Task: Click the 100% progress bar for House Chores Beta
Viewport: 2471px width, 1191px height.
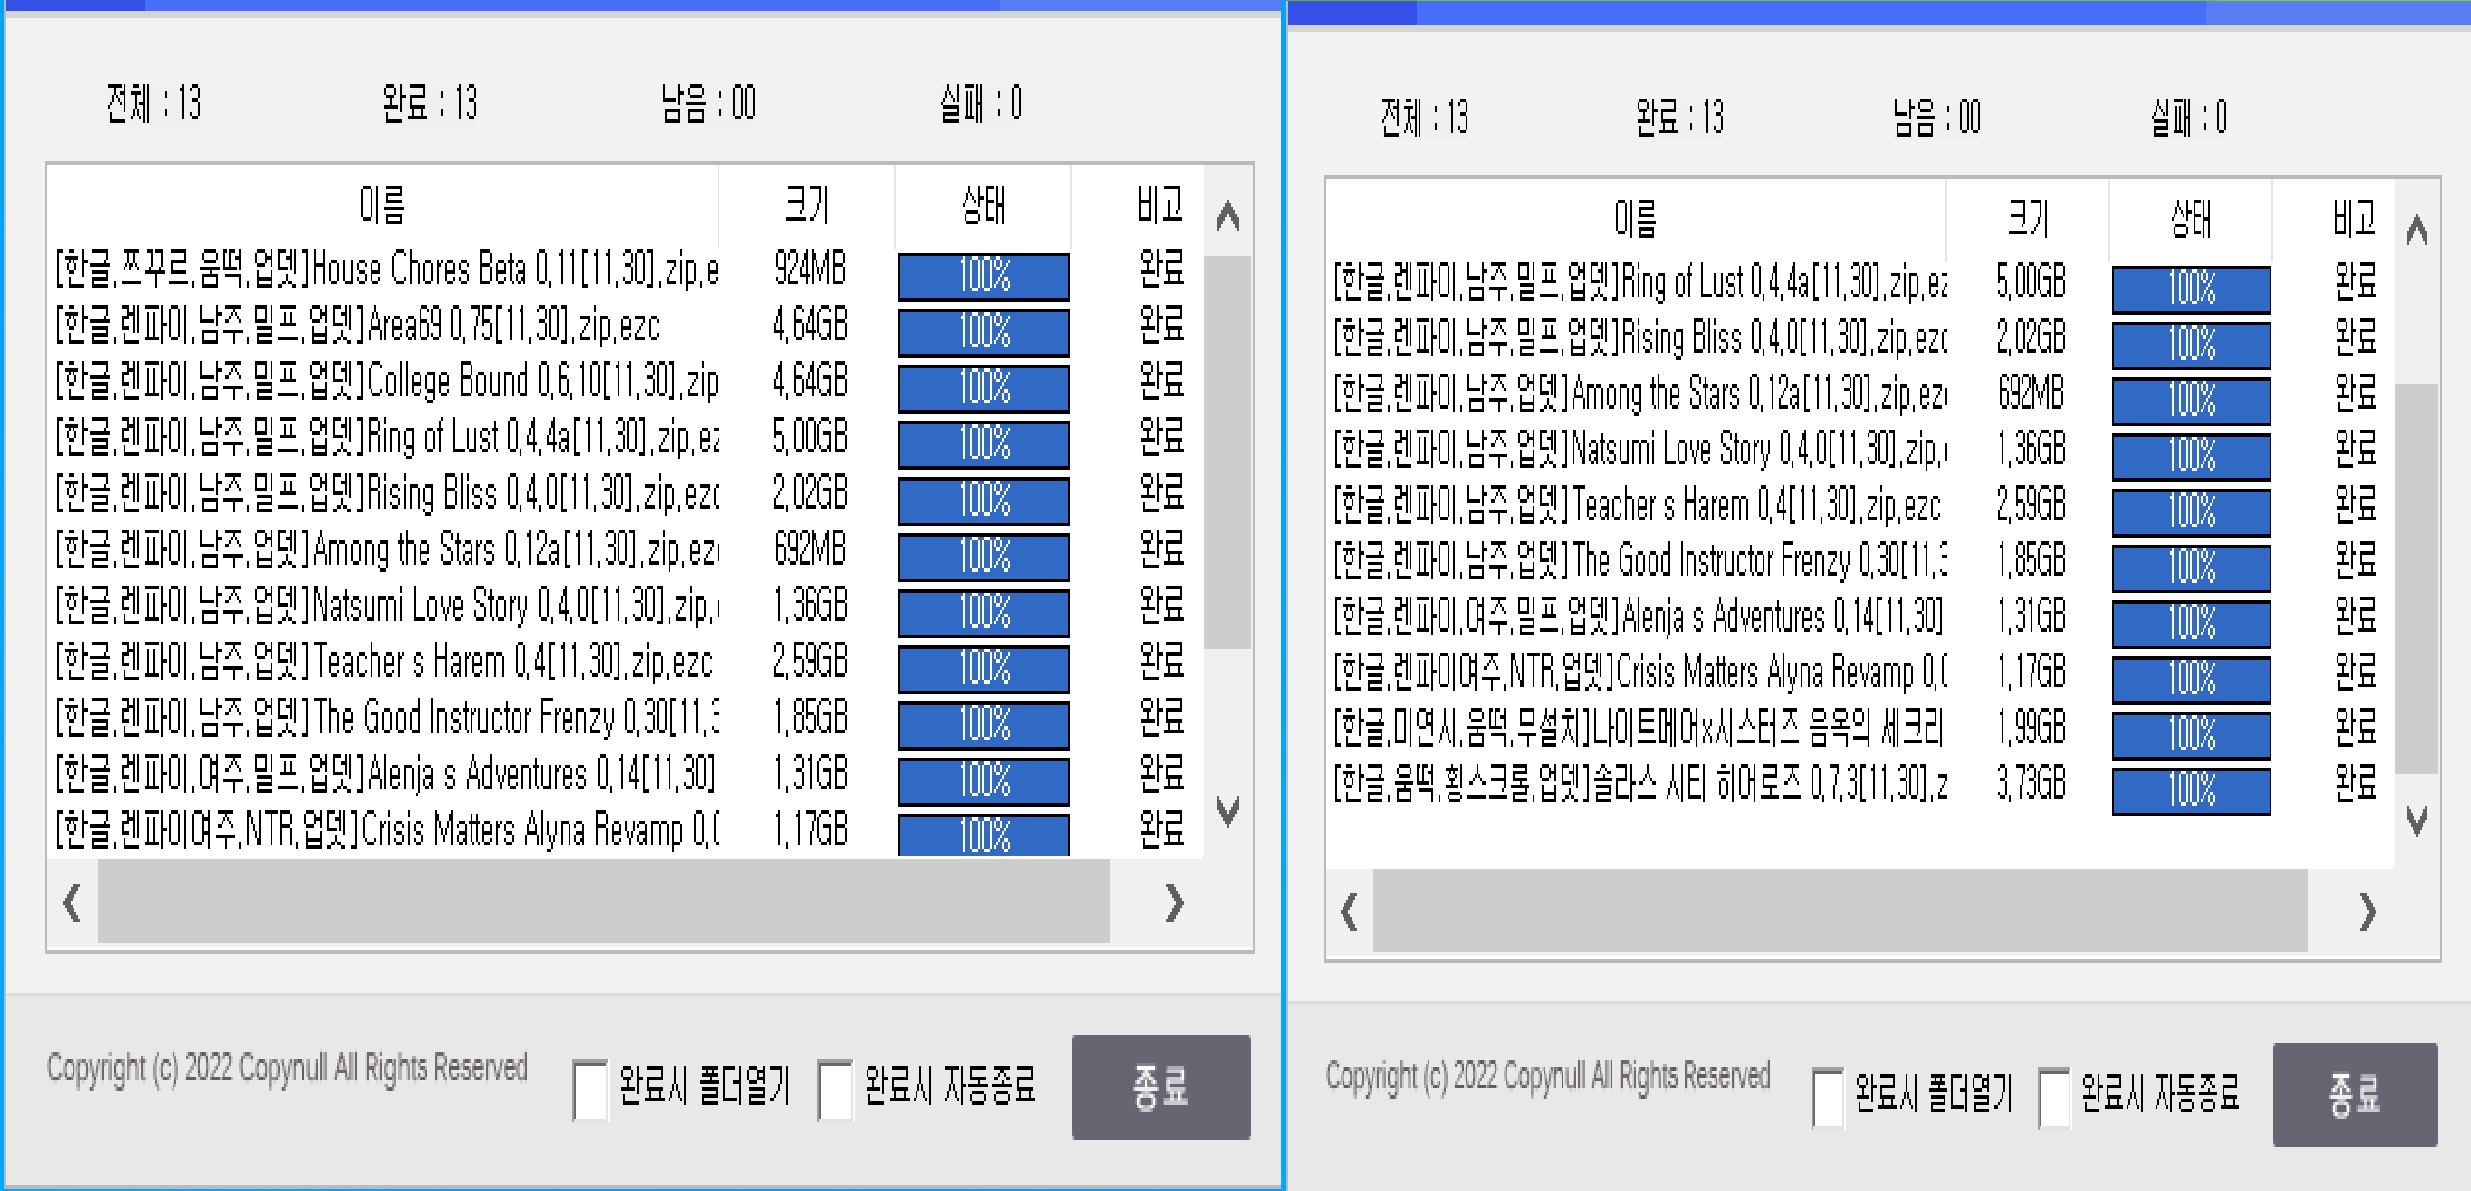Action: point(983,276)
